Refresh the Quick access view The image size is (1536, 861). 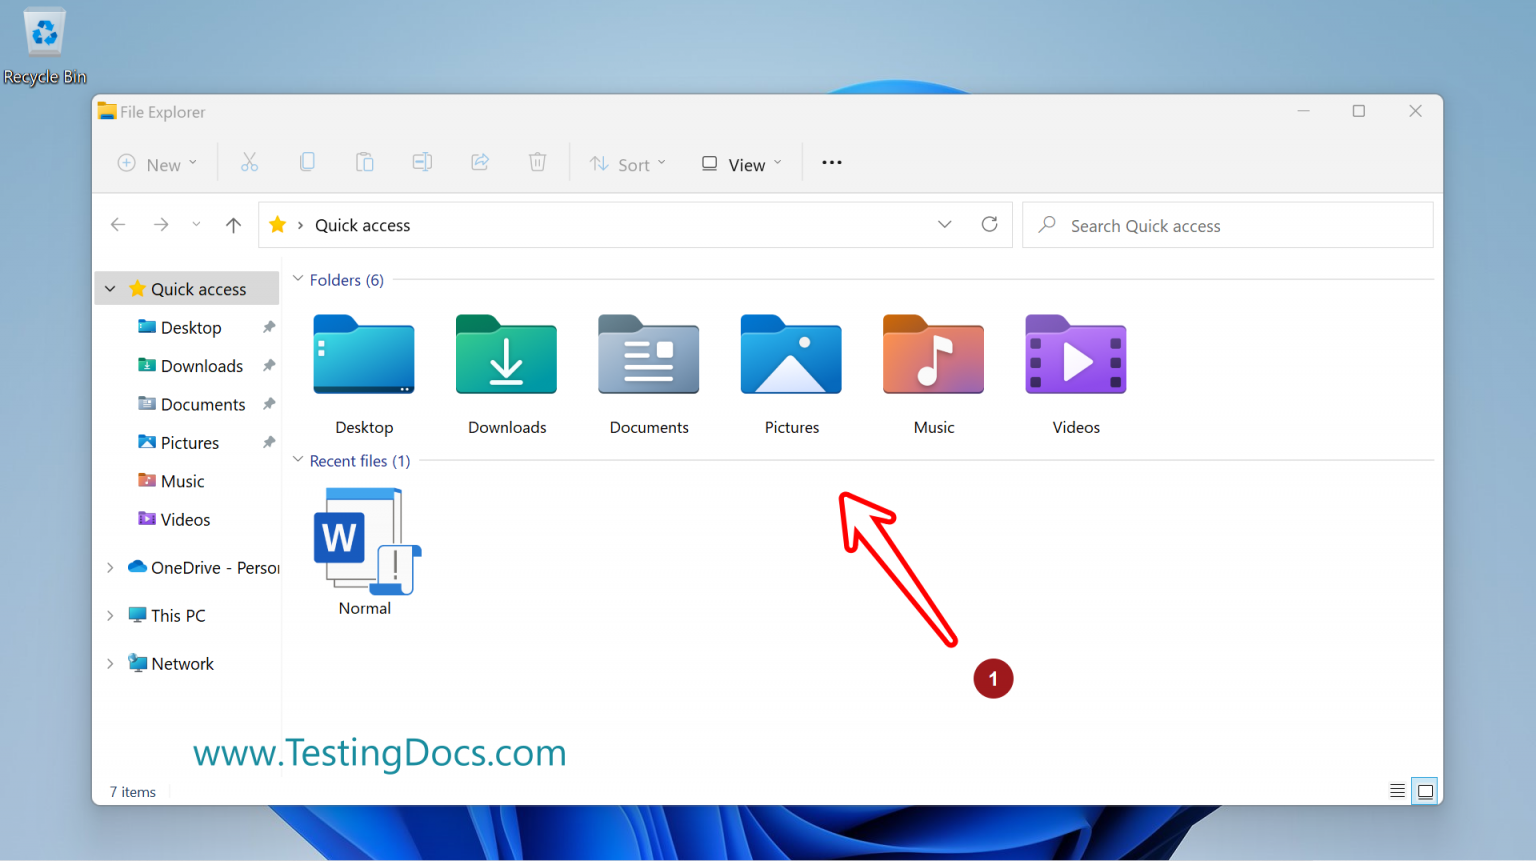coord(989,224)
